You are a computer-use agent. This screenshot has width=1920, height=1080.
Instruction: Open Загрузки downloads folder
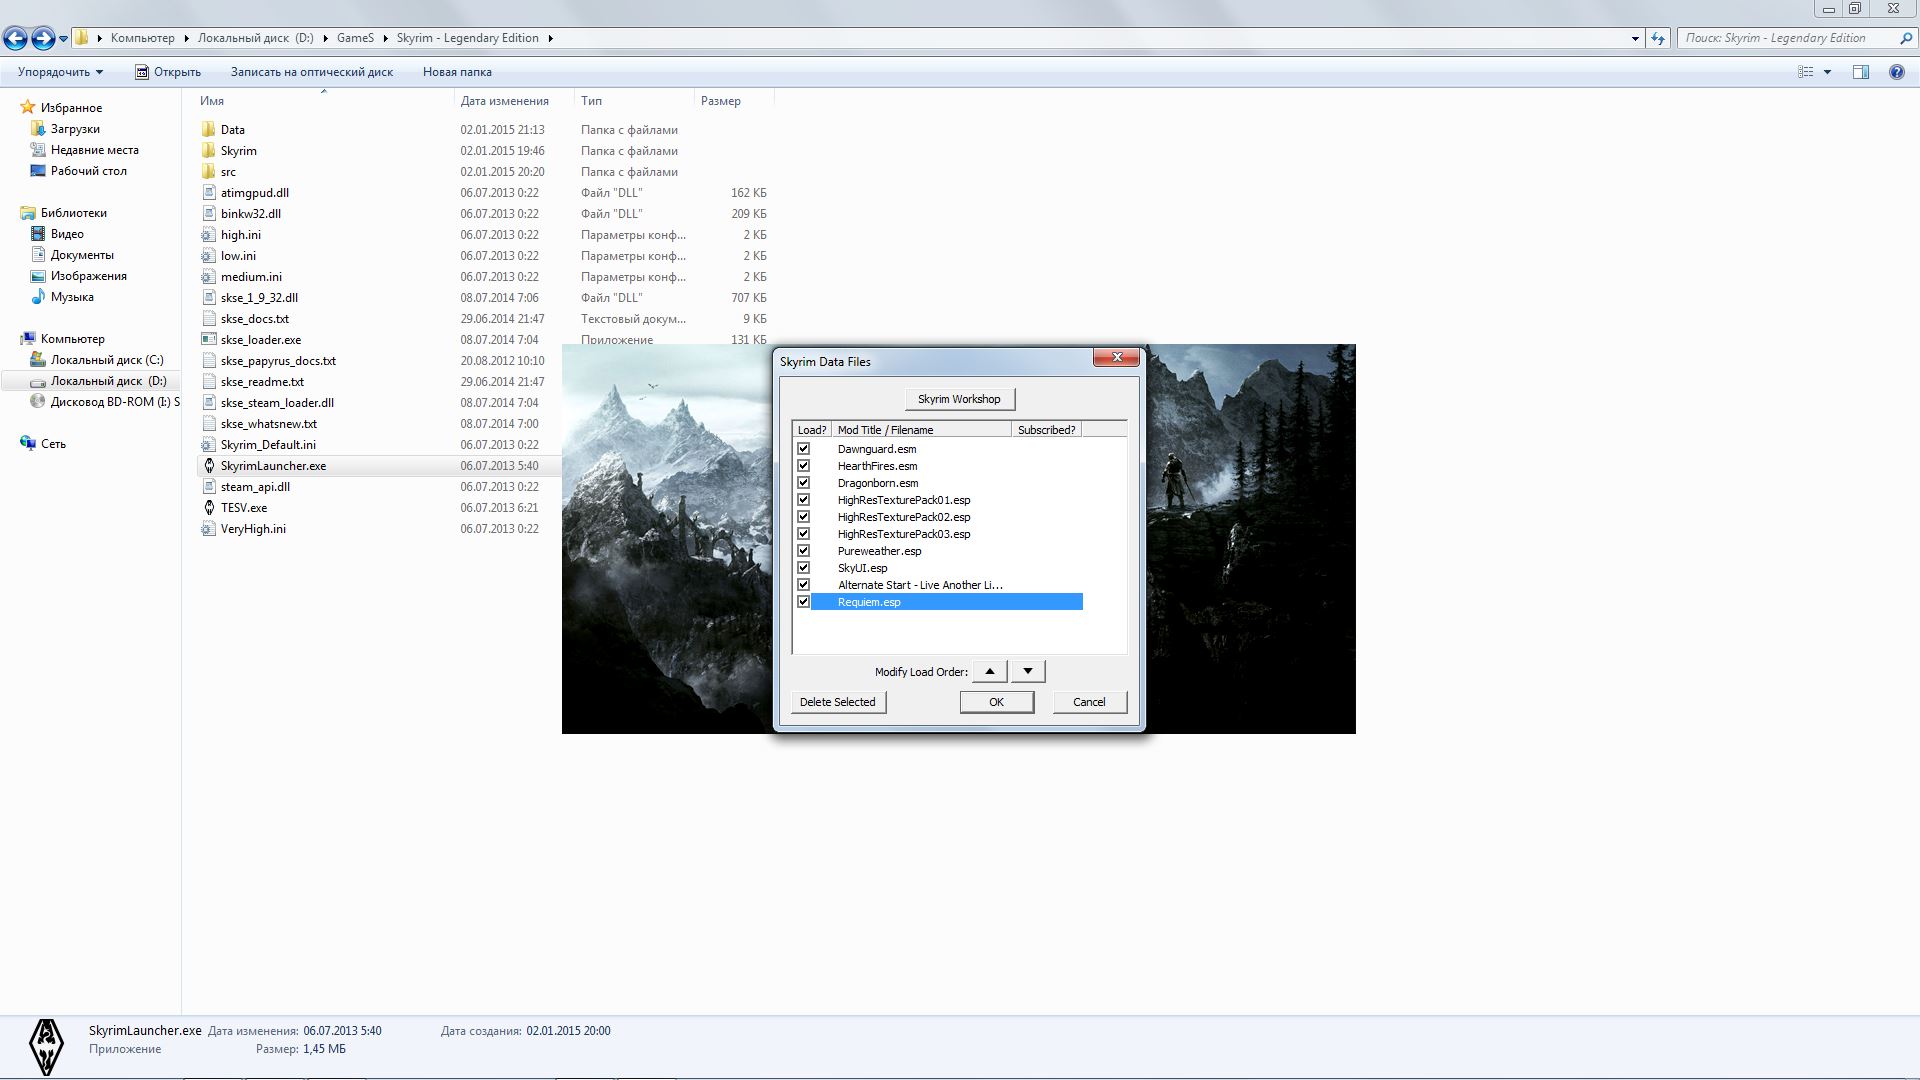[75, 129]
